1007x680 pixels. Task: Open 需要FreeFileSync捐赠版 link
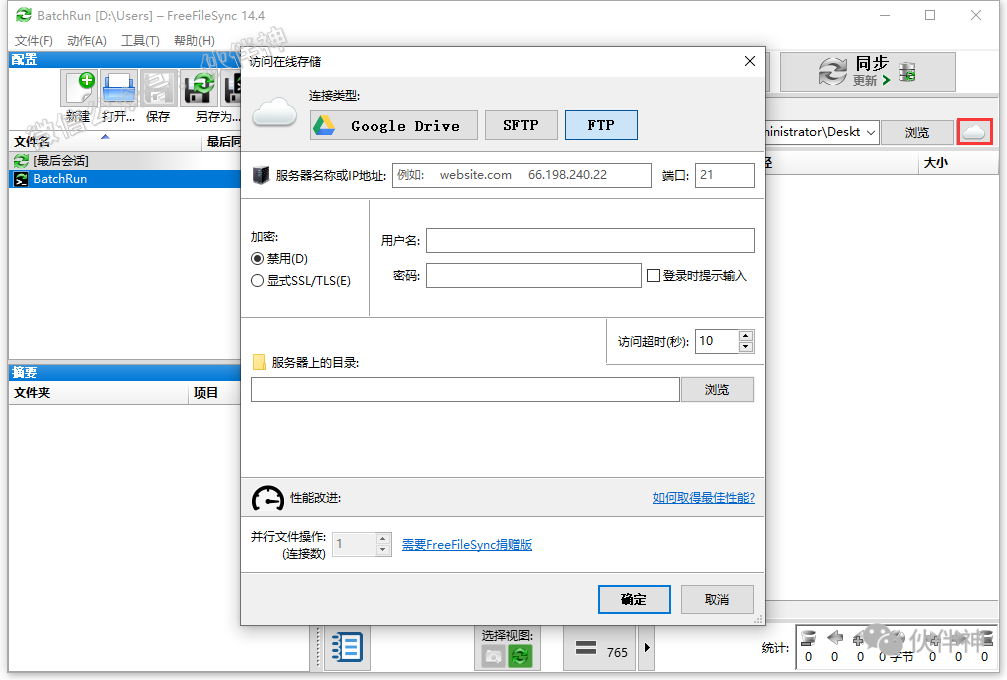pyautogui.click(x=467, y=545)
